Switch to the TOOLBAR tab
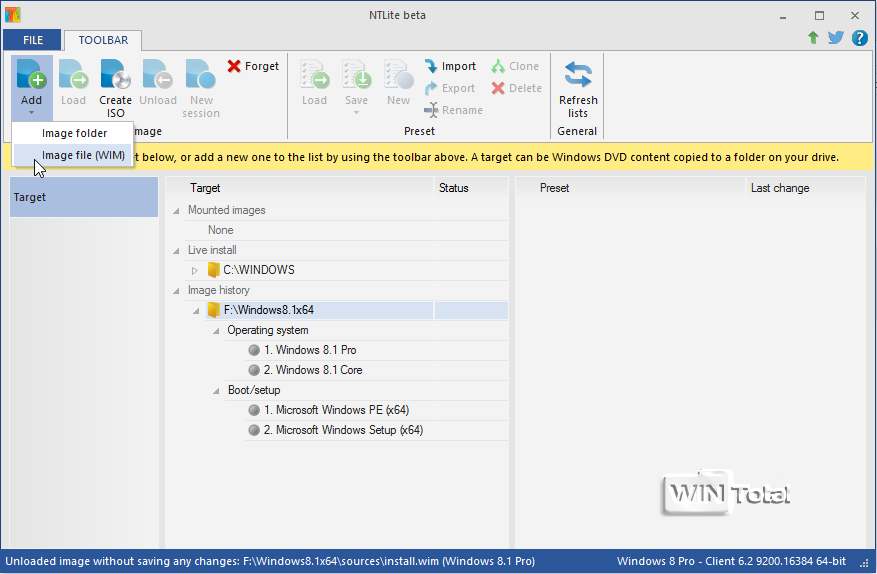This screenshot has height=574, width=877. click(x=103, y=40)
